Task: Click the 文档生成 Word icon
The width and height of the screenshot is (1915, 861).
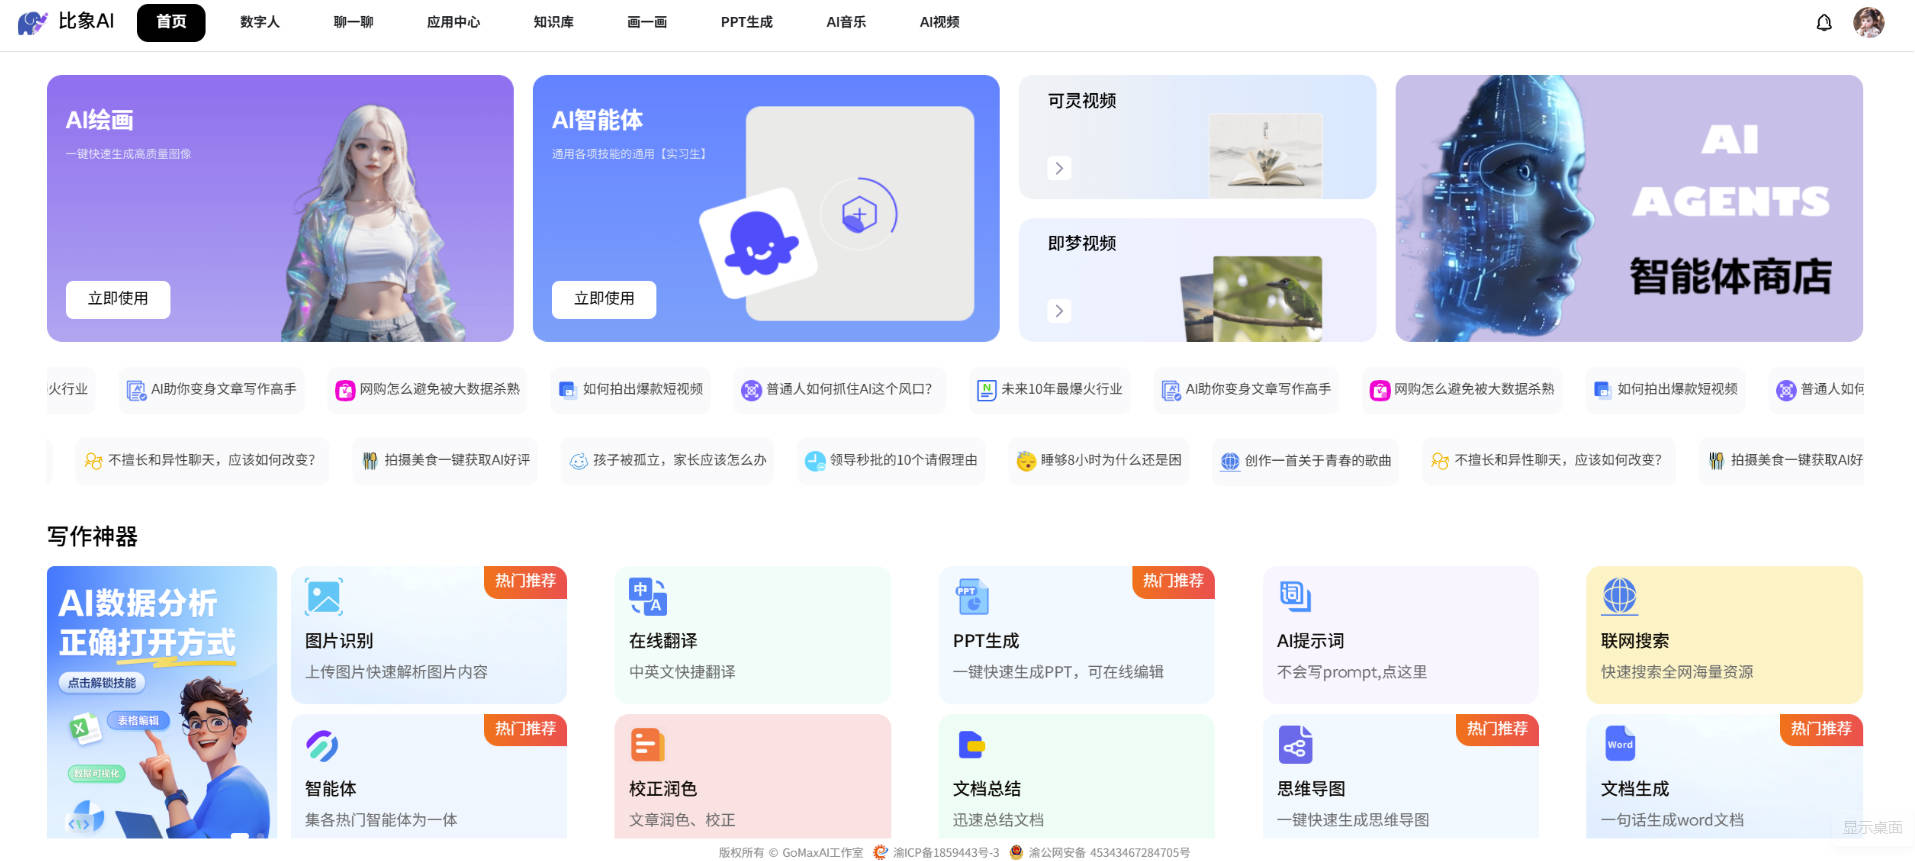Action: 1620,744
